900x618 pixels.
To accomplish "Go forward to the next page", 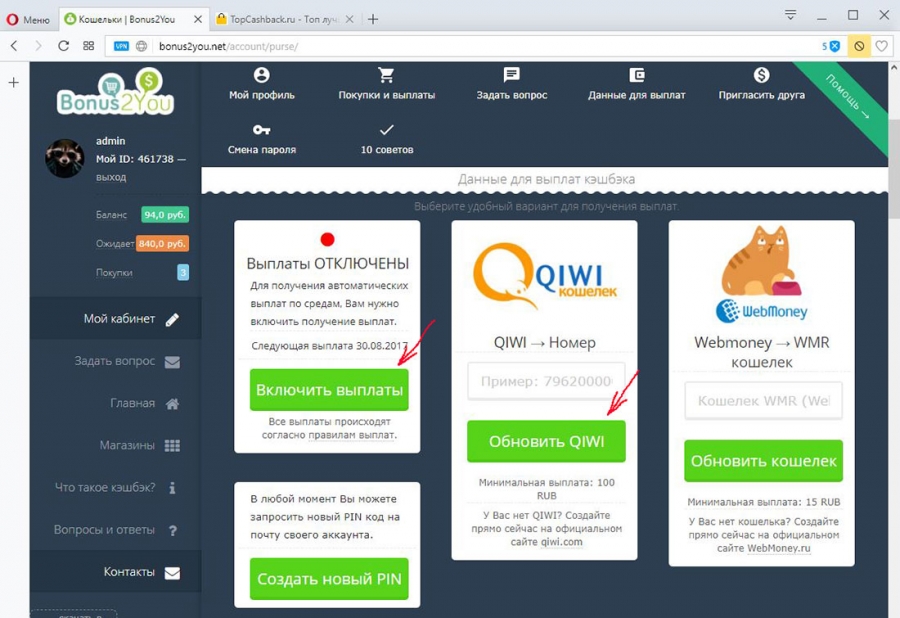I will point(38,46).
